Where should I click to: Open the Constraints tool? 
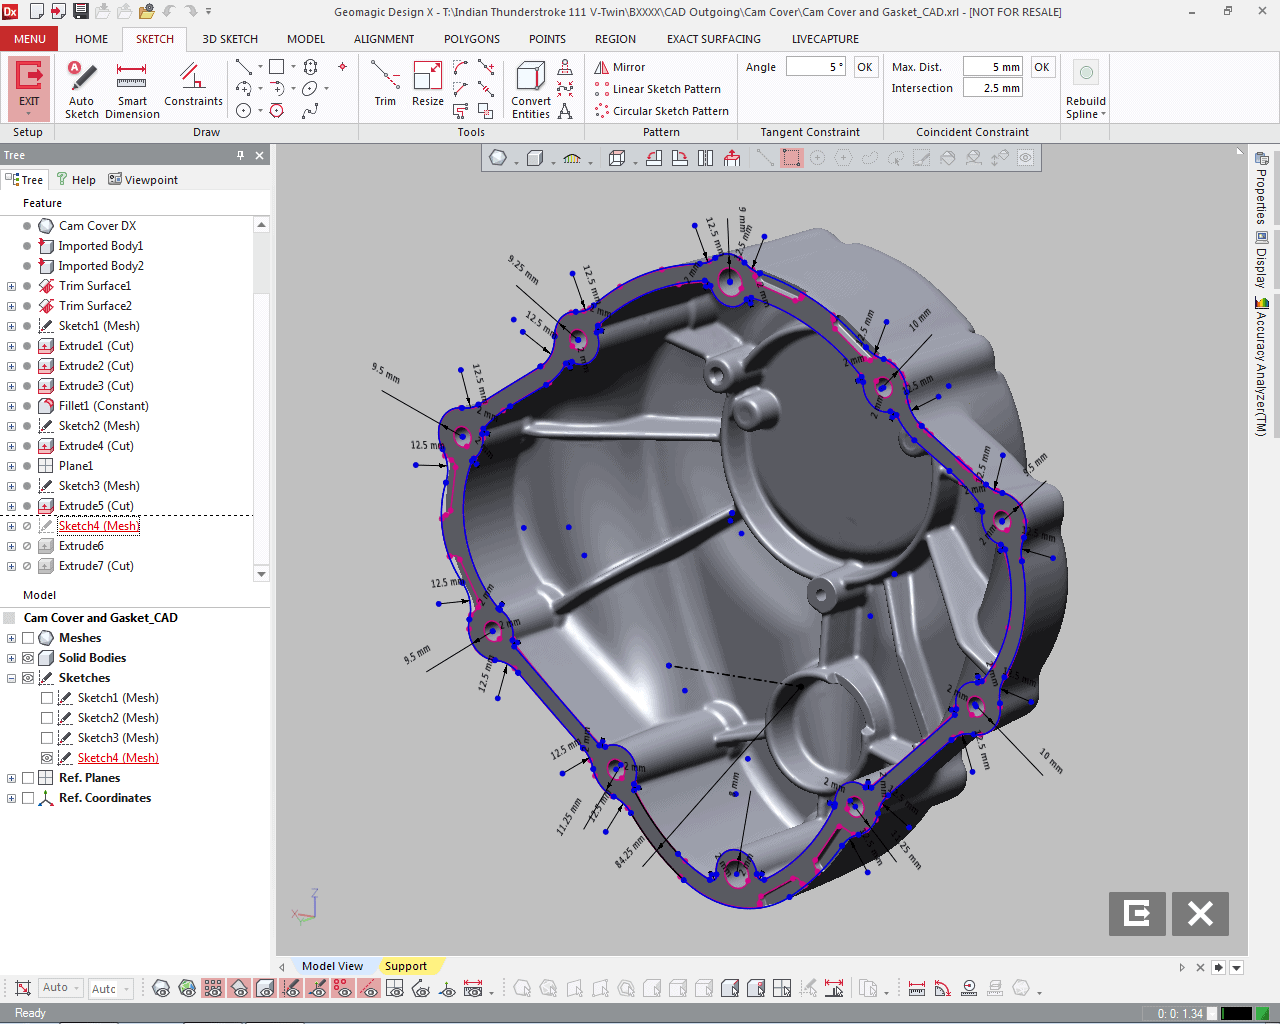[x=193, y=85]
